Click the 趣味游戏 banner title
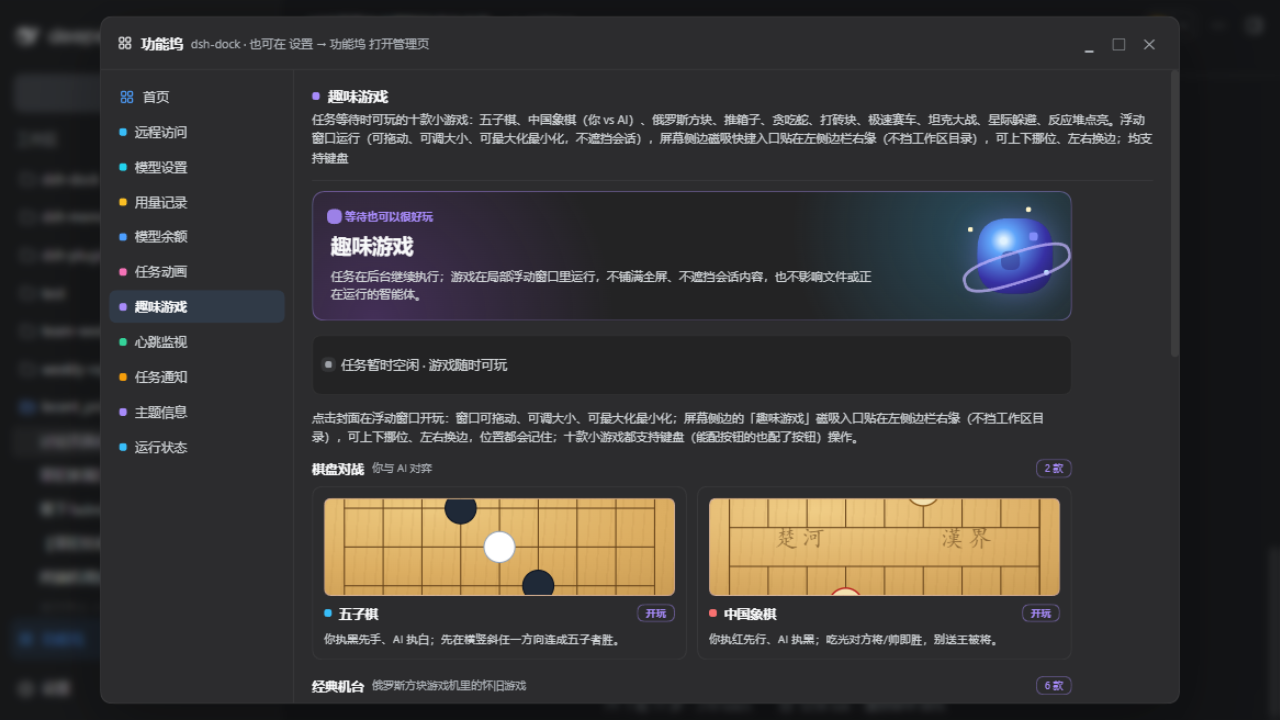Viewport: 1280px width, 720px height. [x=372, y=246]
